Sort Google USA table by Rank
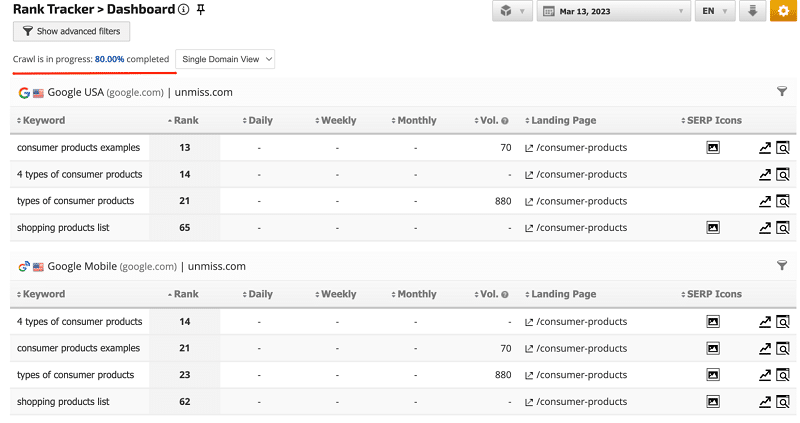Screen dimensions: 800x423 183,120
